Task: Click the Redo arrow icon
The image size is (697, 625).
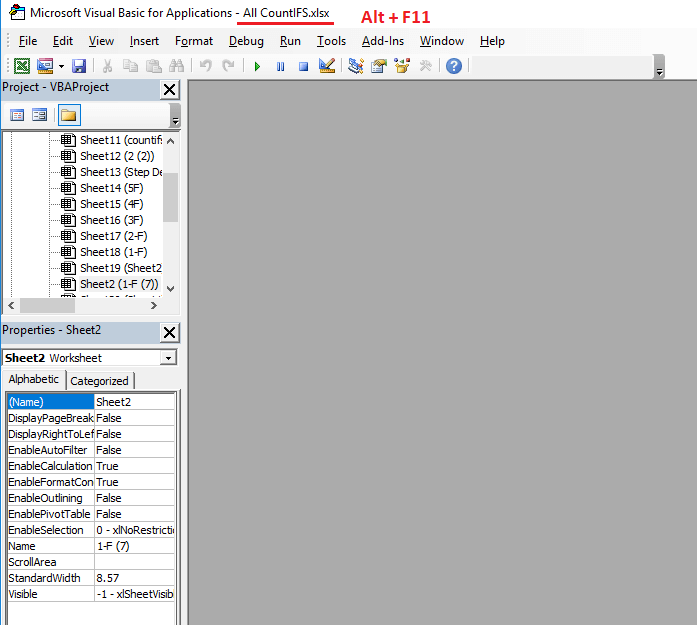Action: (x=228, y=66)
